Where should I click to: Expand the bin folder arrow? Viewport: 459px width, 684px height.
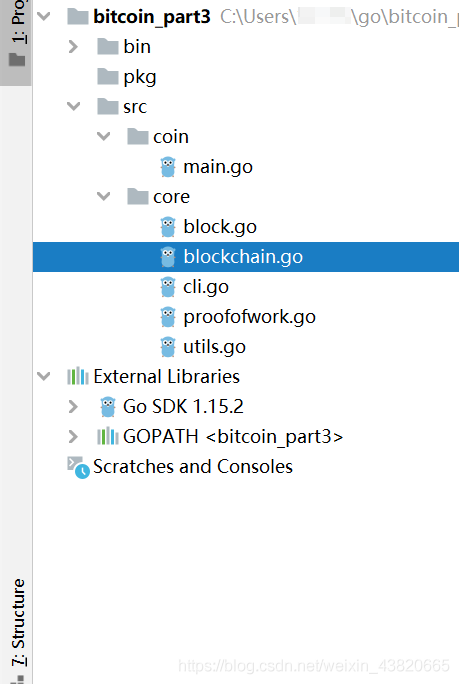coord(73,47)
